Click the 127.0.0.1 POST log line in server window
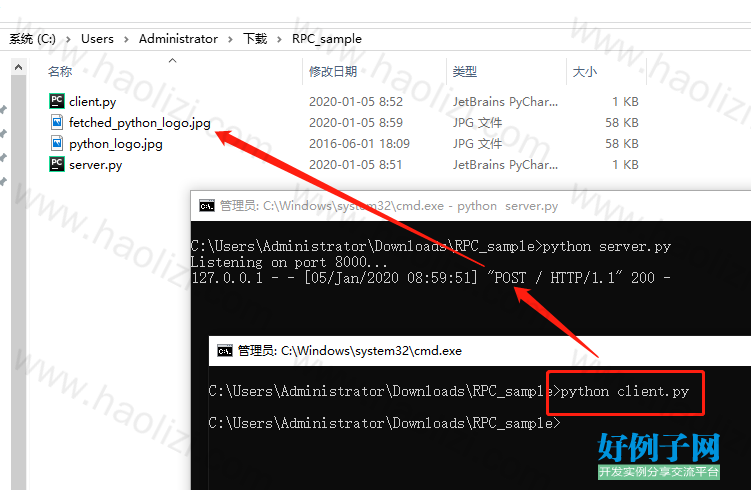The image size is (751, 490). pyautogui.click(x=431, y=278)
